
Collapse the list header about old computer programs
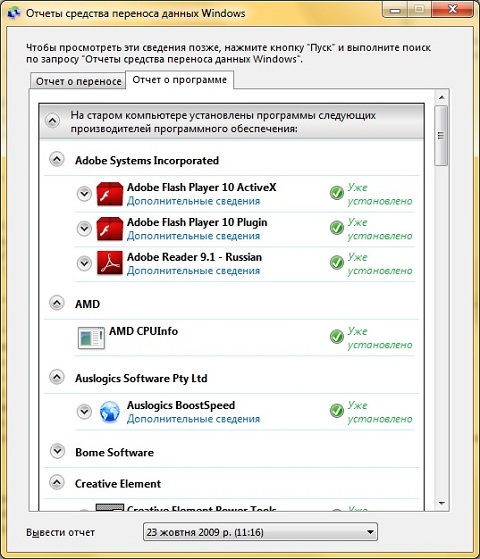click(x=52, y=121)
